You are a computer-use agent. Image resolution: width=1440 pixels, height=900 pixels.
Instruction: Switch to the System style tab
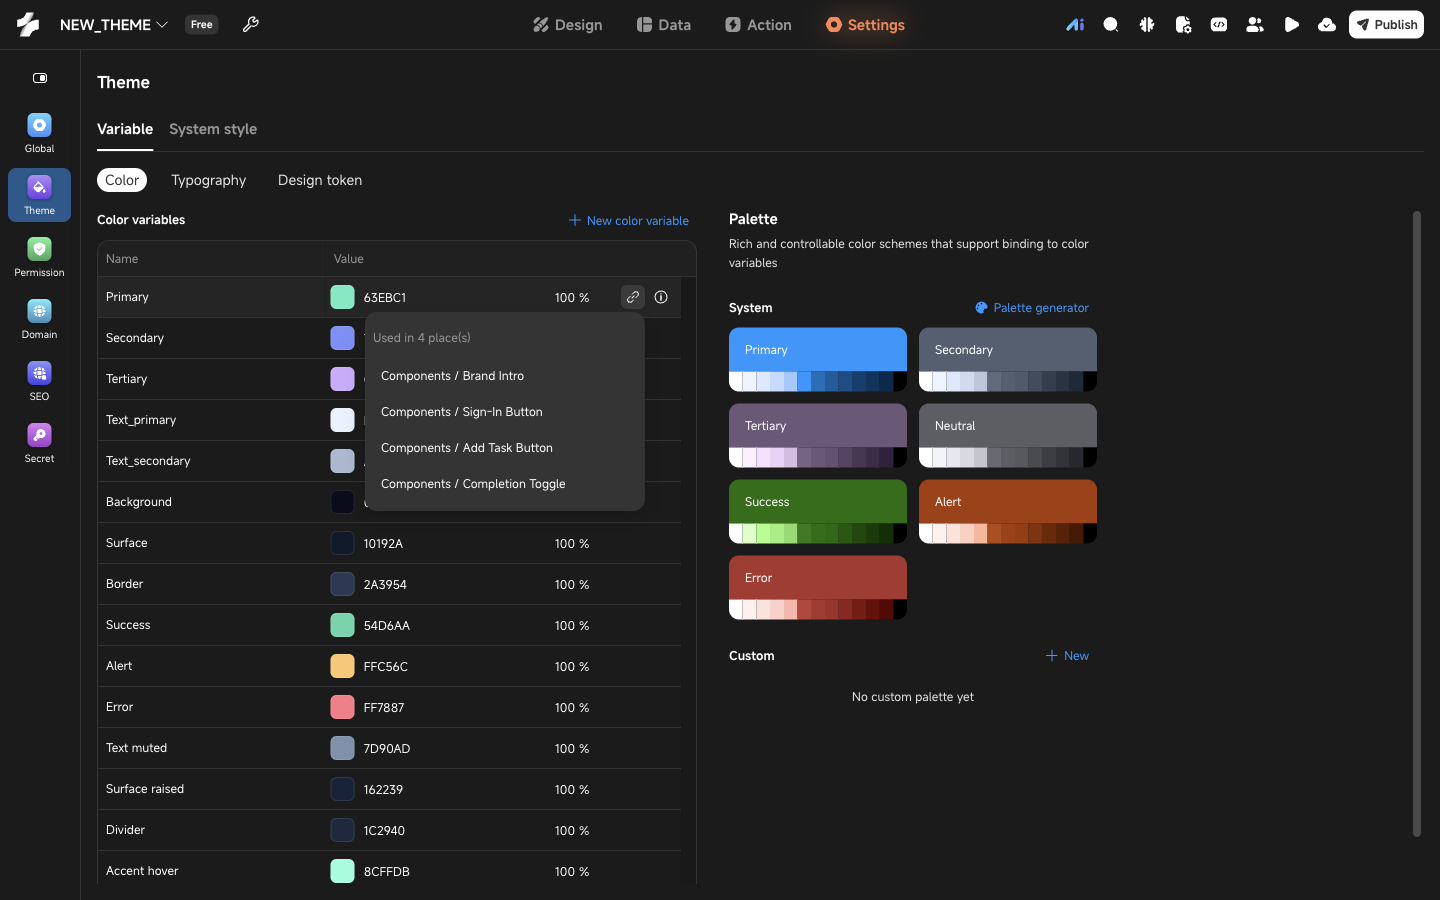(x=213, y=129)
